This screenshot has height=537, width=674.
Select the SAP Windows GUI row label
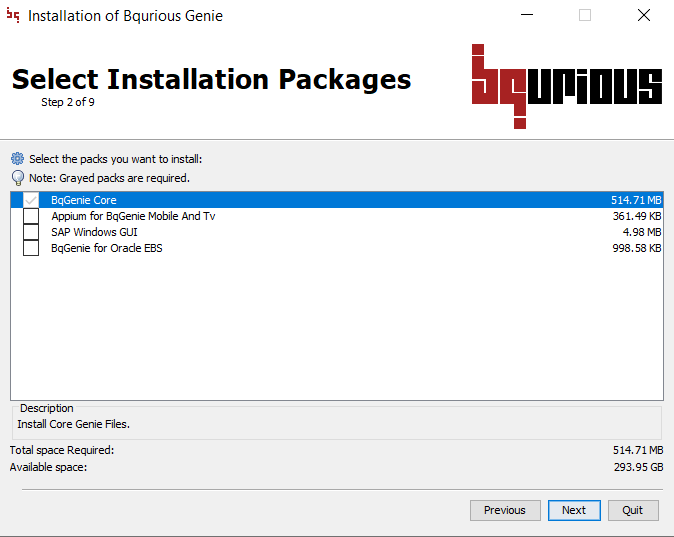(94, 232)
